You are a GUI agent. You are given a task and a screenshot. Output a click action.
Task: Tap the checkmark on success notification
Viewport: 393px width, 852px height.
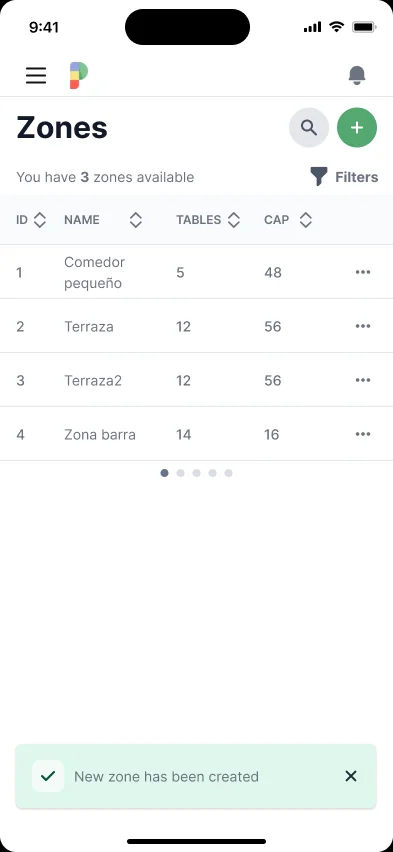coord(48,776)
